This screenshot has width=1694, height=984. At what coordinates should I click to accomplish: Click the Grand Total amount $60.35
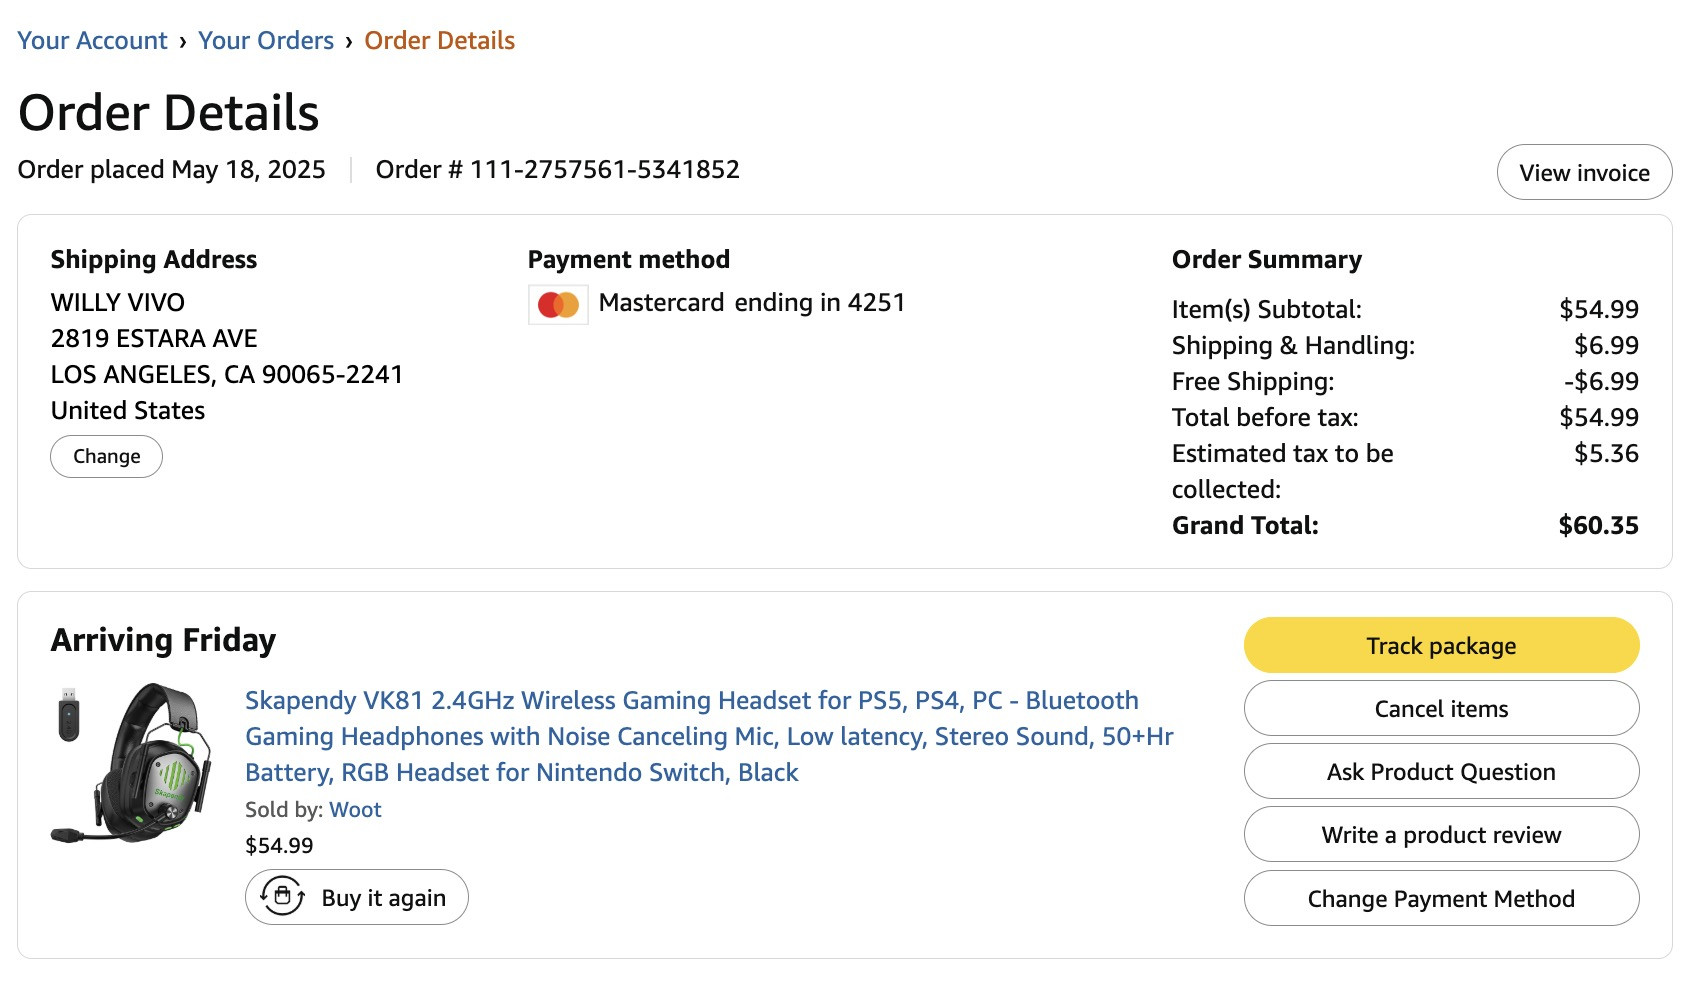1598,525
